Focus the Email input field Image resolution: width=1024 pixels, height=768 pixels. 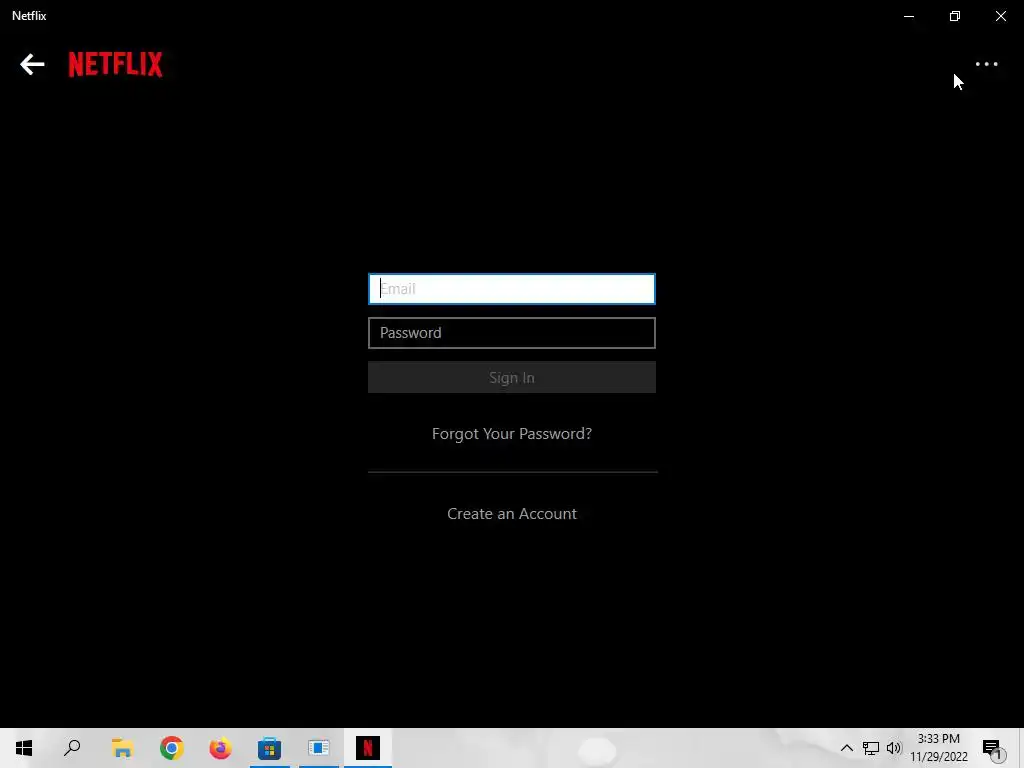pyautogui.click(x=511, y=289)
